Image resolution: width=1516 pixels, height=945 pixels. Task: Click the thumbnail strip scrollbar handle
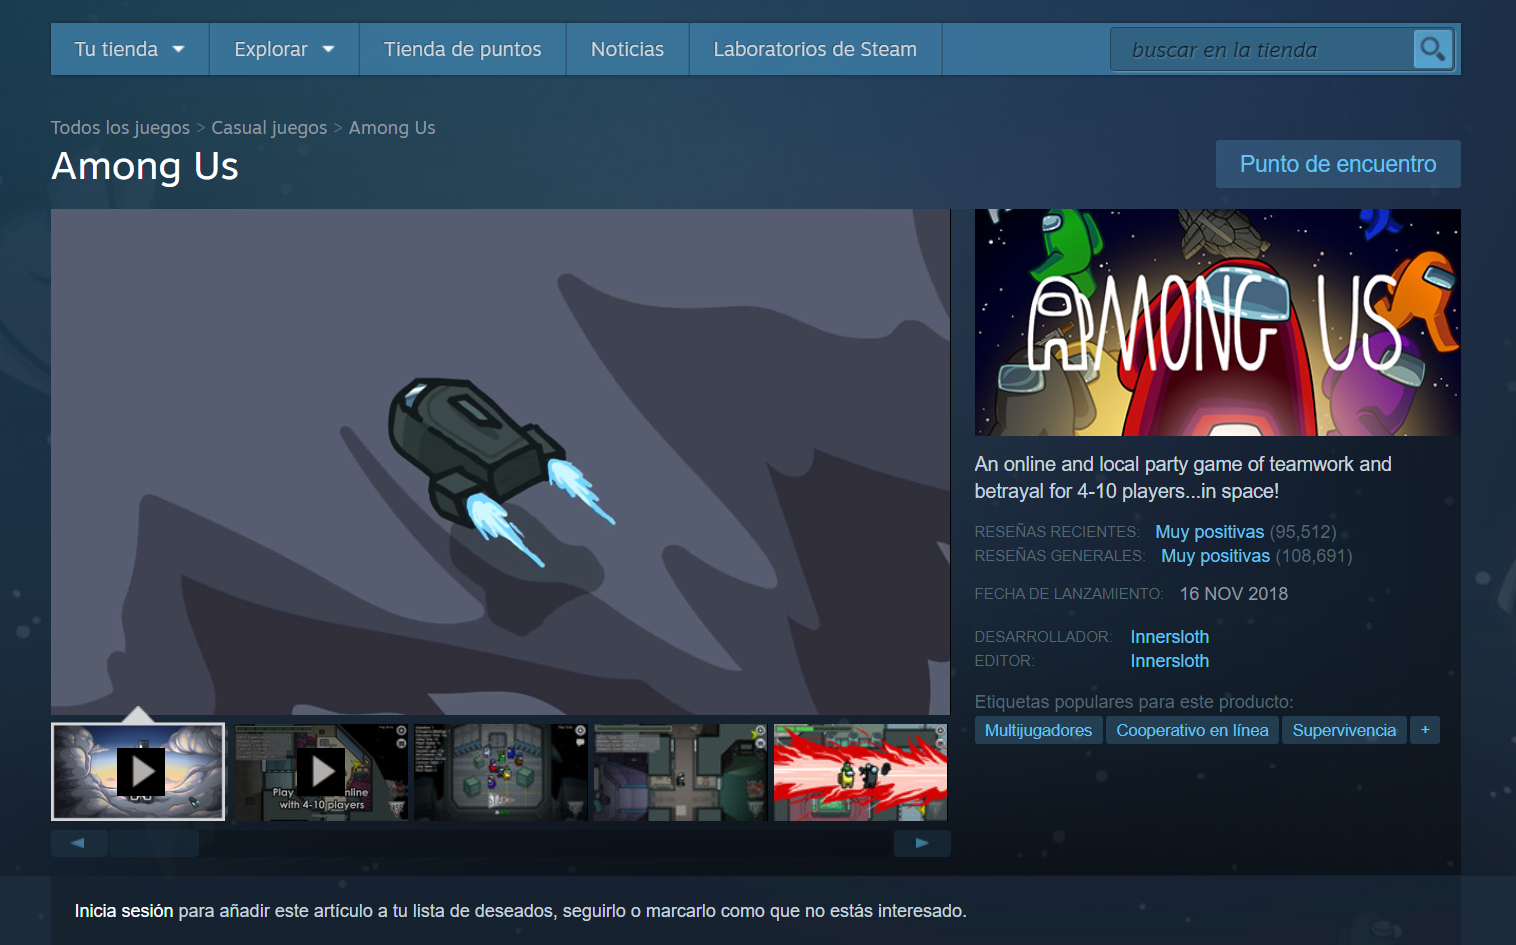(154, 844)
